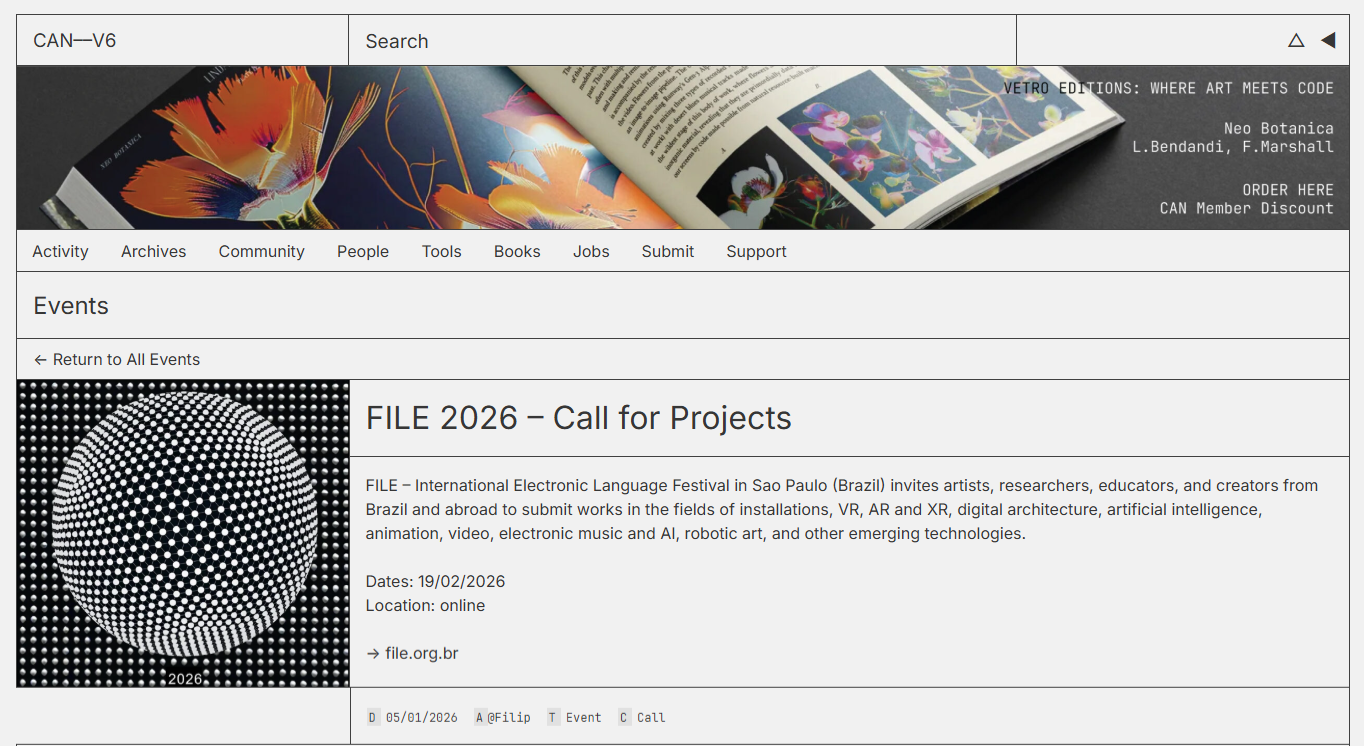This screenshot has height=746, width=1364.
Task: Click the FILE 2026 dotted sphere thumbnail
Action: click(x=183, y=533)
